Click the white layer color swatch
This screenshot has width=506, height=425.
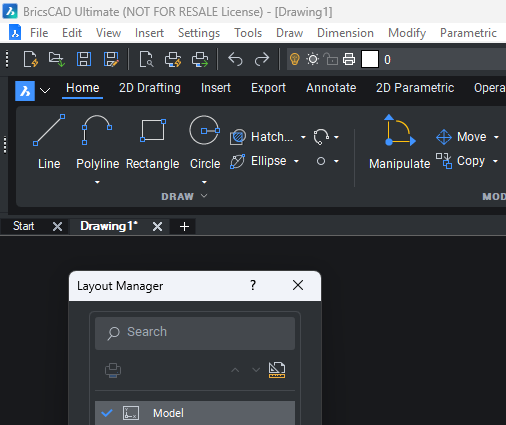point(370,60)
